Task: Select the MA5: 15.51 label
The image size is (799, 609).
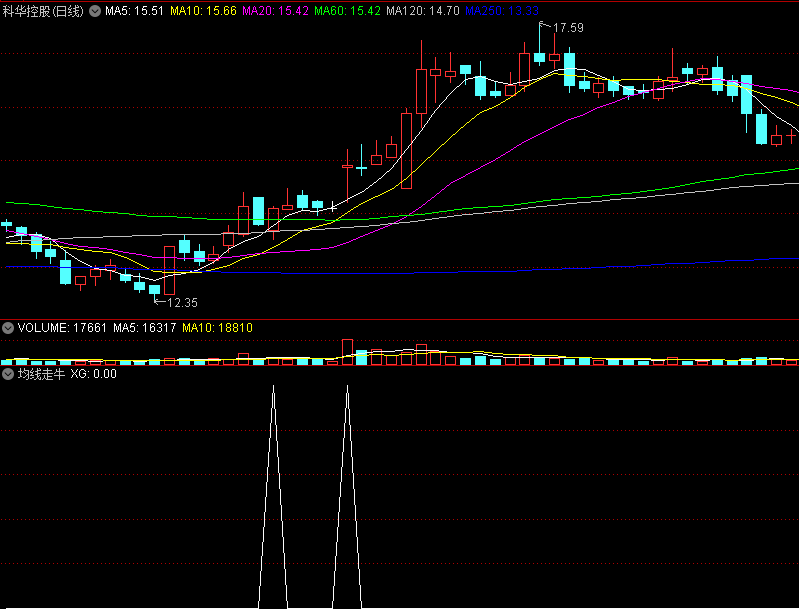Action: click(x=135, y=11)
